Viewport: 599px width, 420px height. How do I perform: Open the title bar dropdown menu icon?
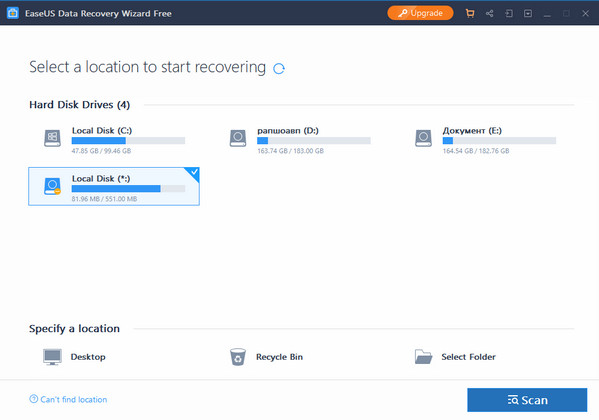tap(528, 14)
